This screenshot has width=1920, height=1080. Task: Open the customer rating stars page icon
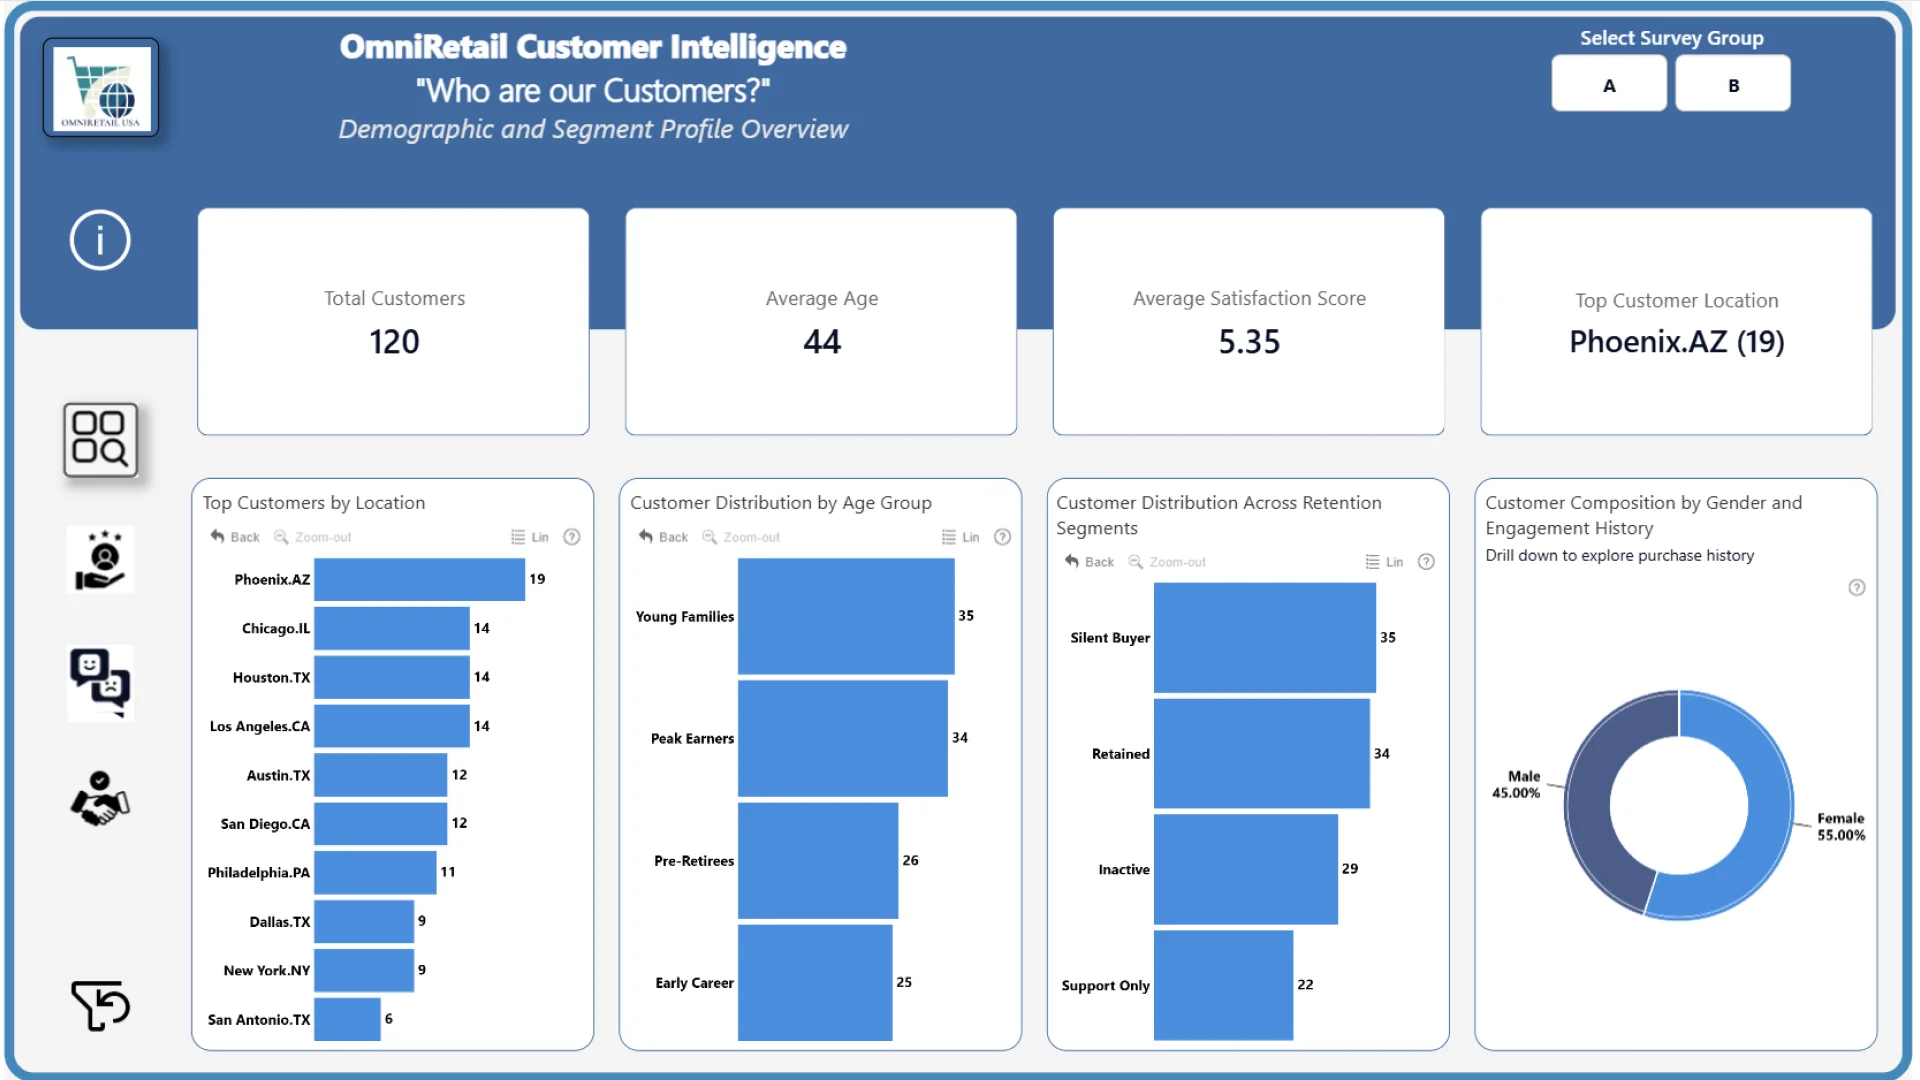[x=100, y=560]
